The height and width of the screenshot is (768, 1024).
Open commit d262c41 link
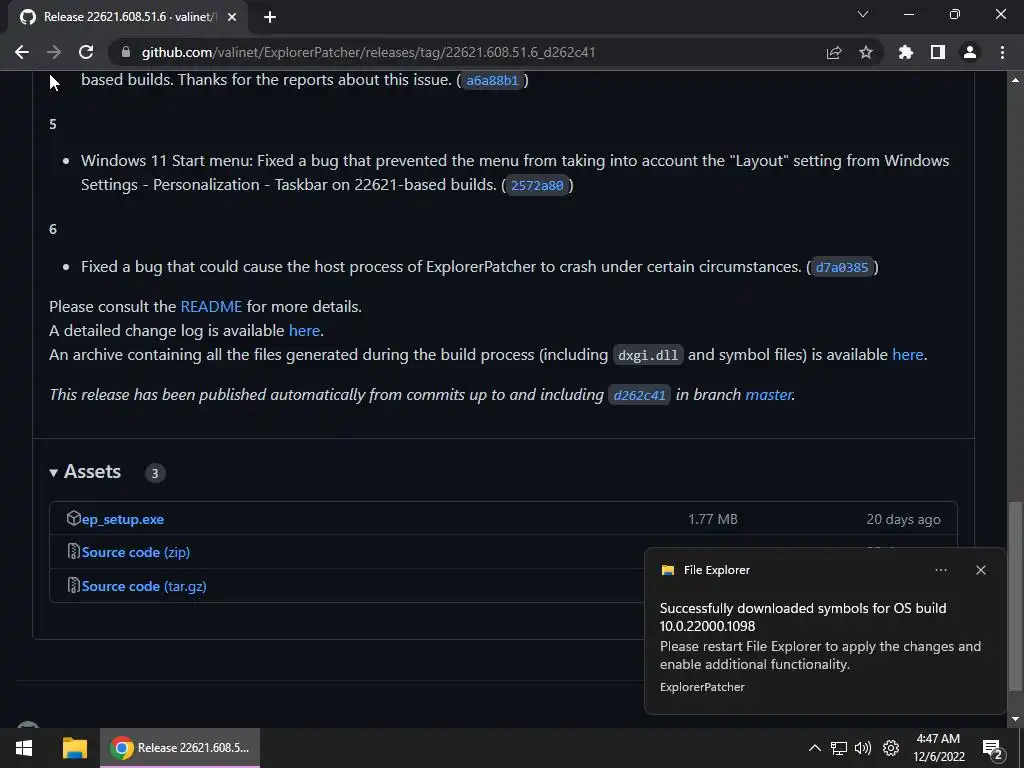(639, 395)
